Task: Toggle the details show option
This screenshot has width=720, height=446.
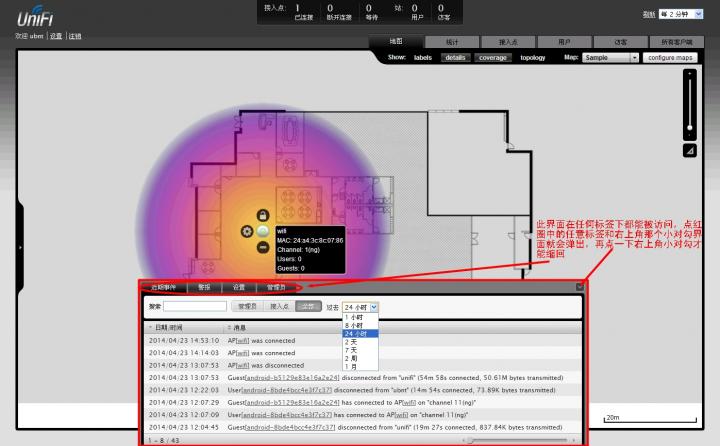Action: 455,57
